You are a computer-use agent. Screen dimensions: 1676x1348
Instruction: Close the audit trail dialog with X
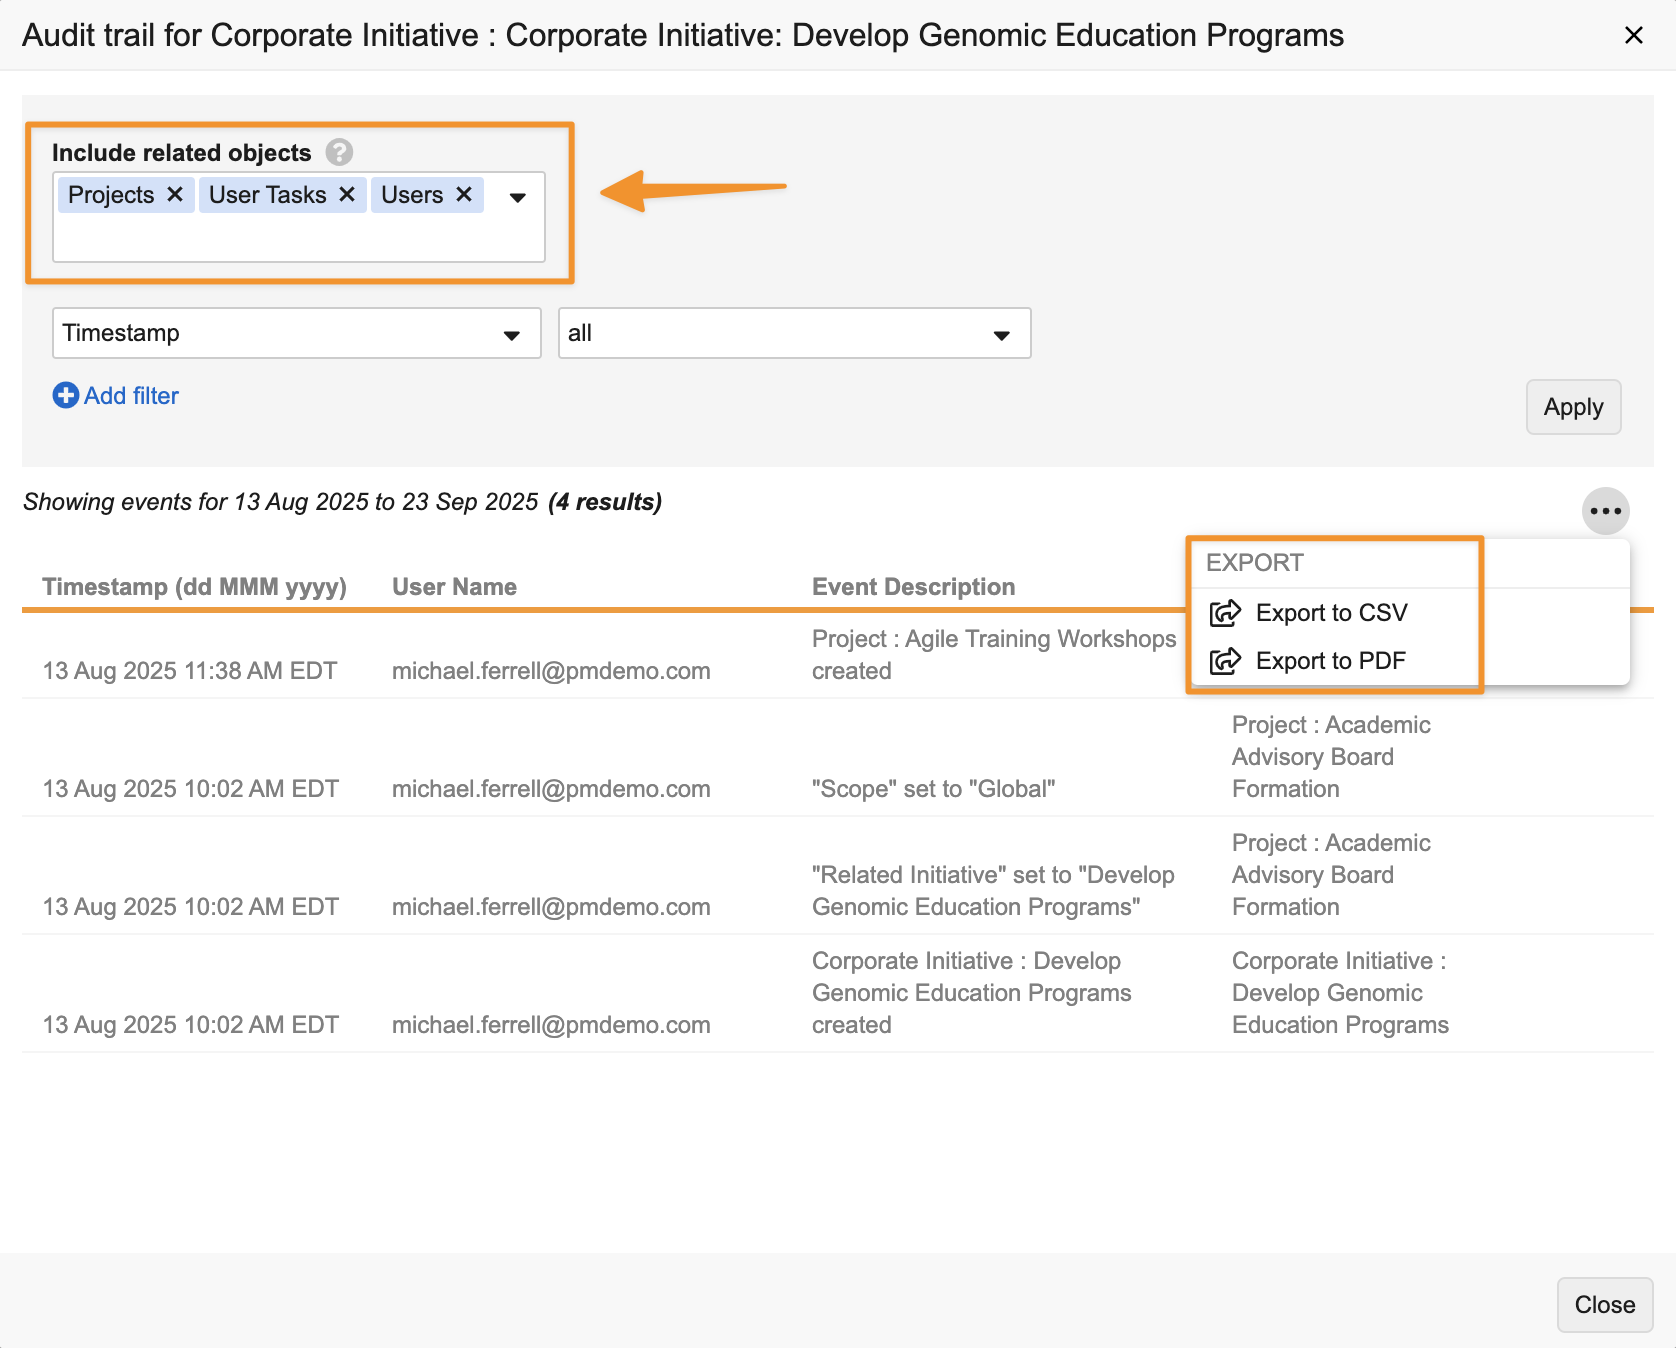click(x=1634, y=35)
